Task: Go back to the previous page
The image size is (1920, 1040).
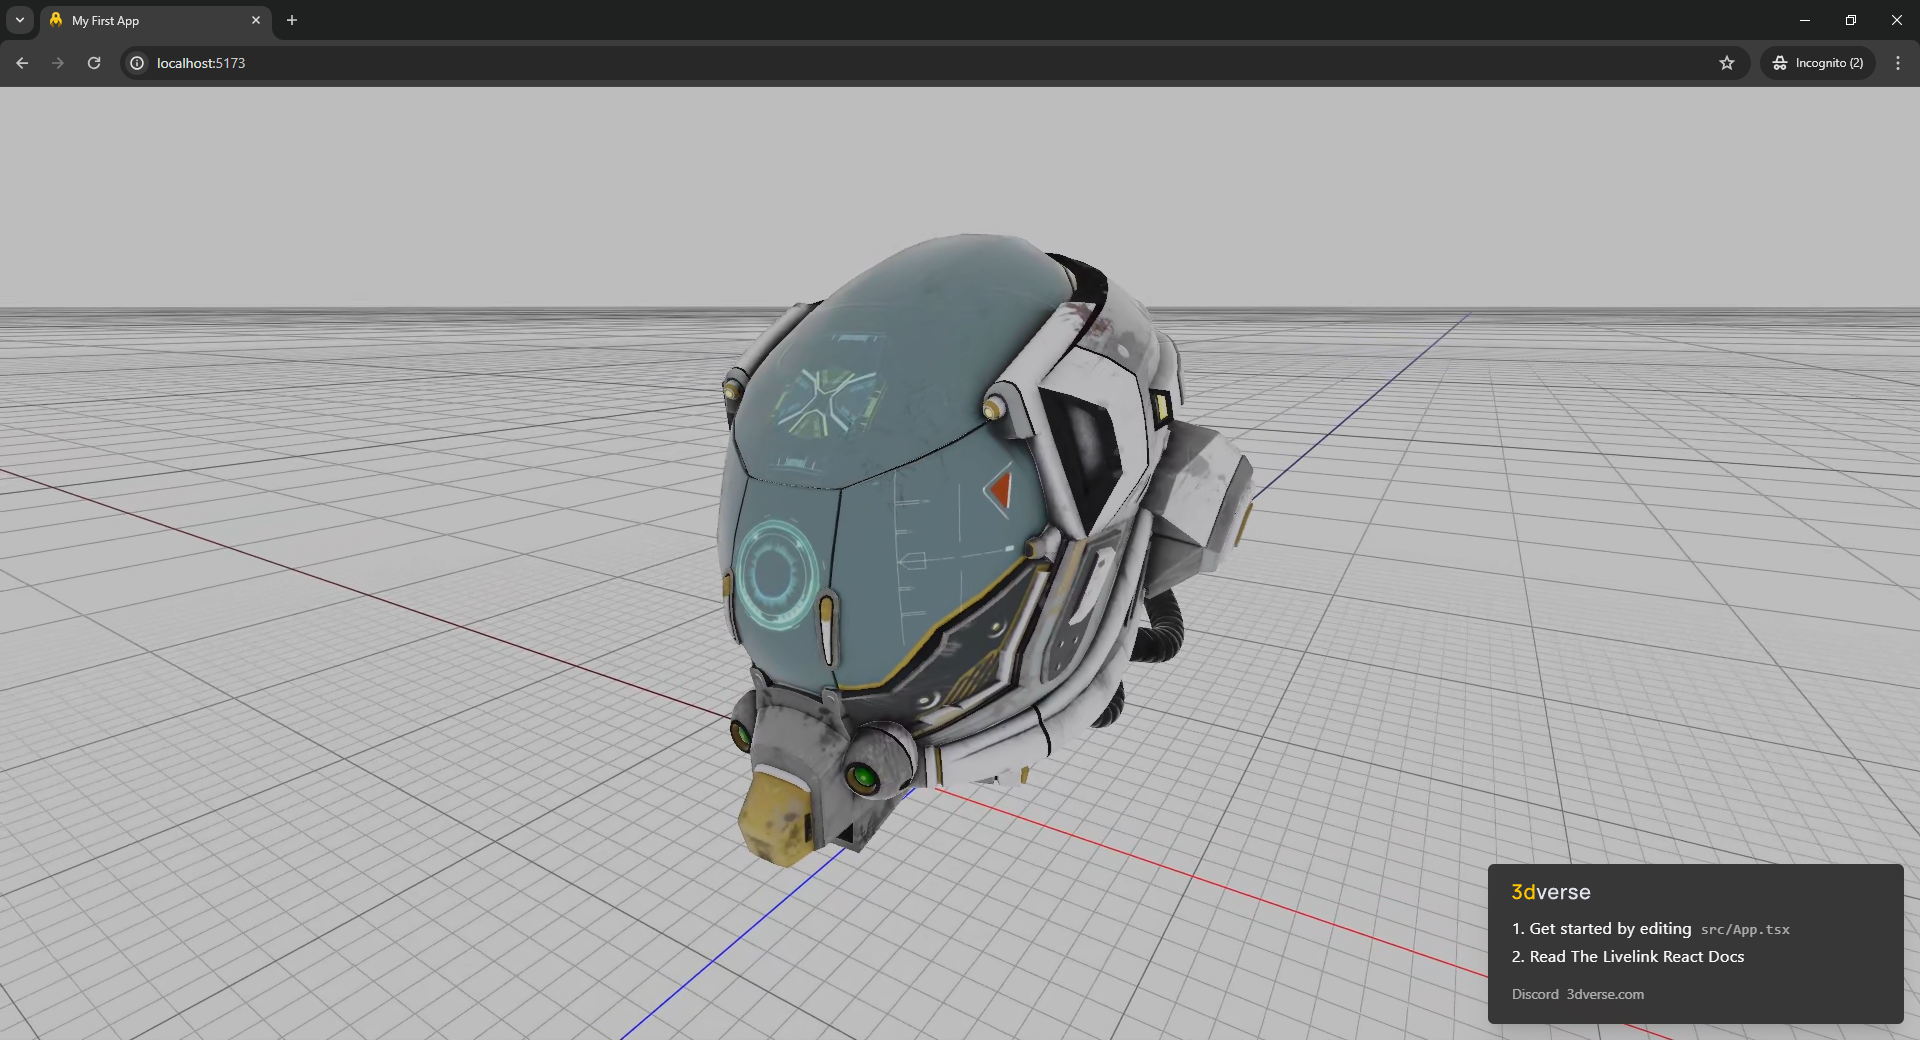Action: [x=22, y=63]
